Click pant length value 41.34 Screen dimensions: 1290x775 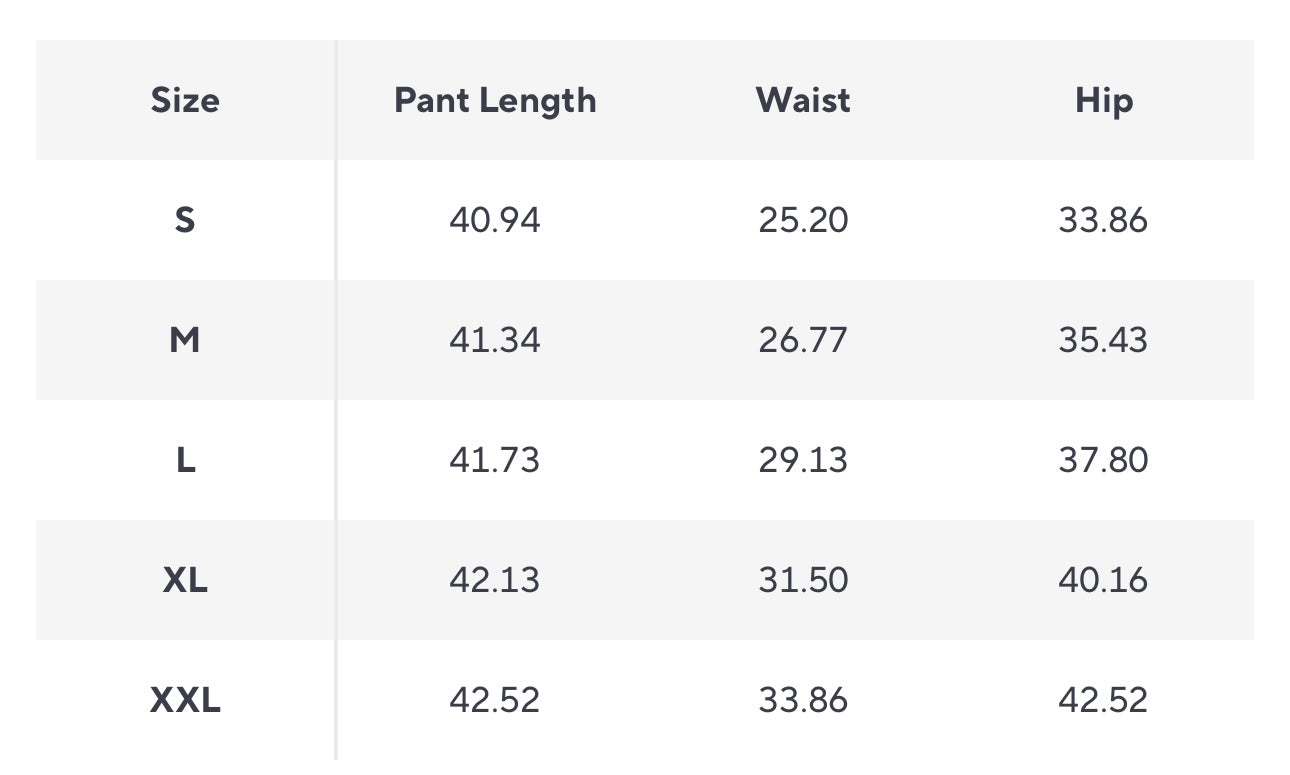pyautogui.click(x=495, y=340)
